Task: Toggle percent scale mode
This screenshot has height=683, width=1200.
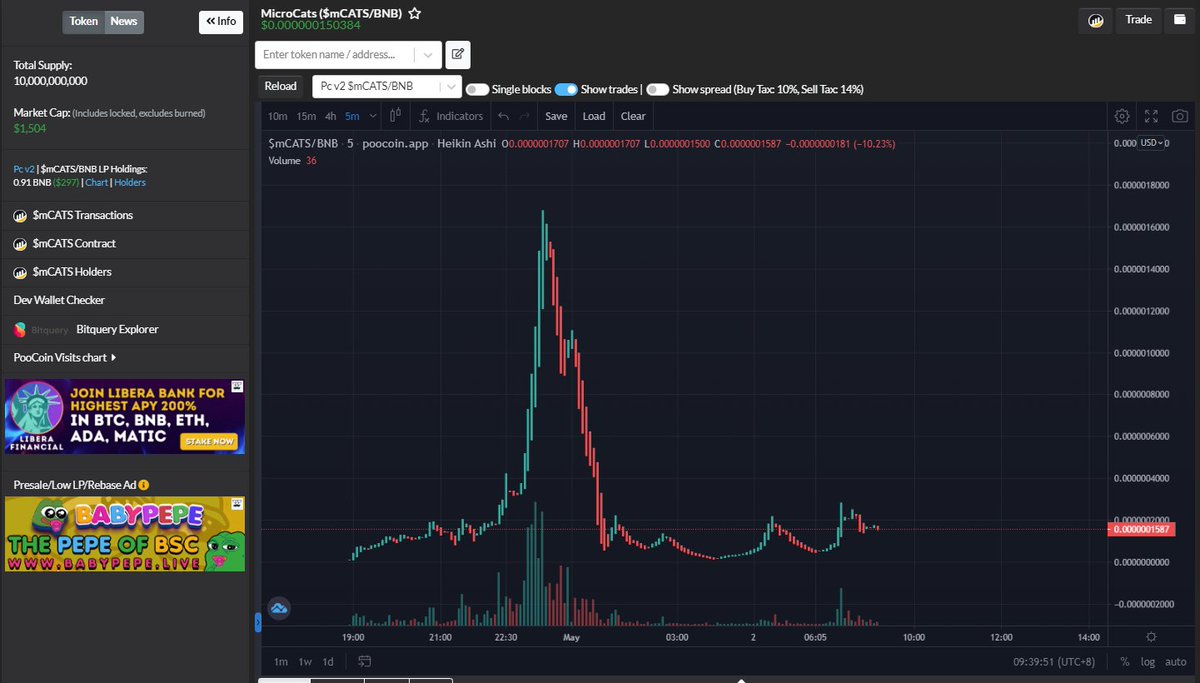Action: (x=1124, y=661)
